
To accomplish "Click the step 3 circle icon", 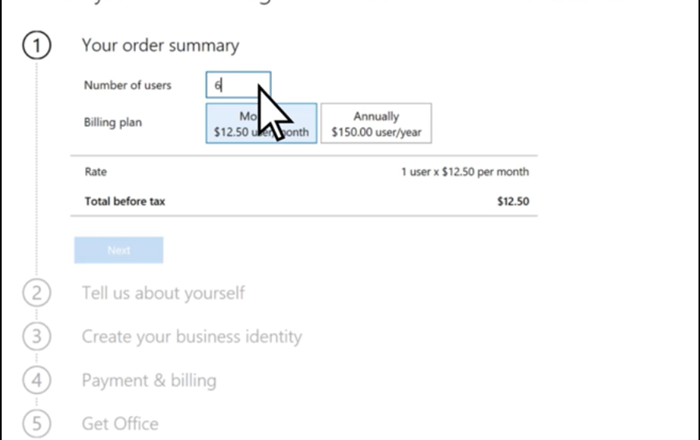I will [37, 336].
